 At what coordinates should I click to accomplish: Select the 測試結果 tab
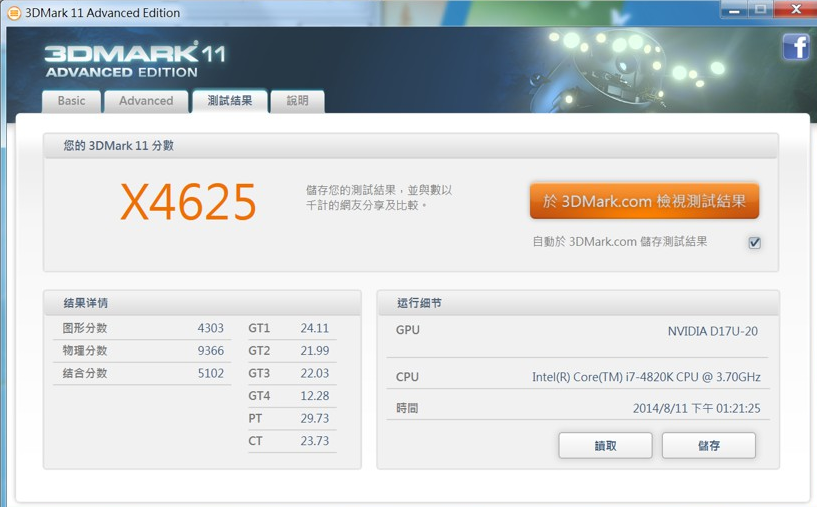(230, 101)
